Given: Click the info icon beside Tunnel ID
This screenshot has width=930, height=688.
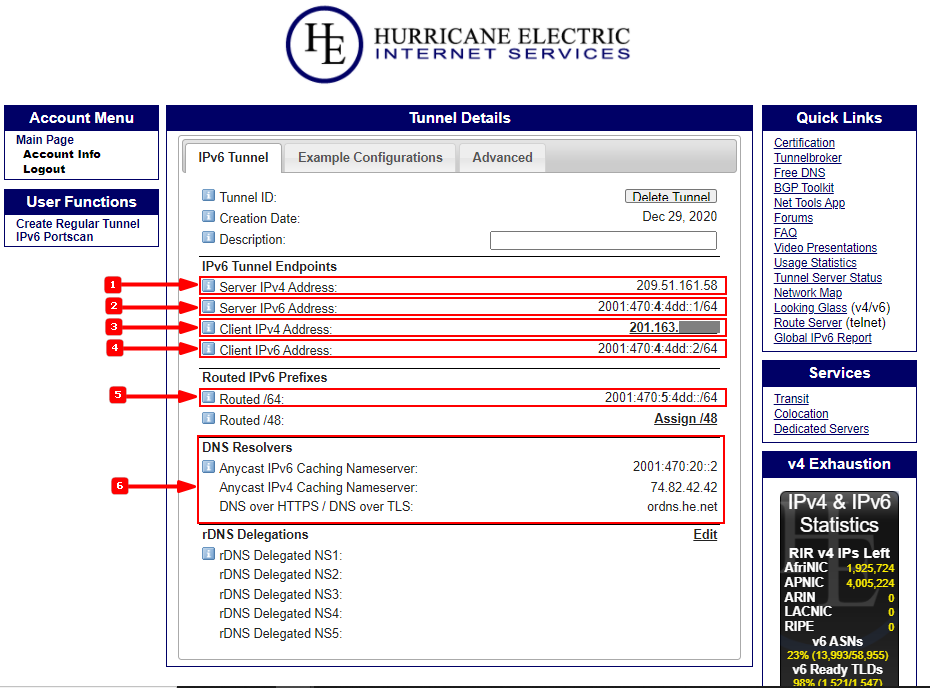Looking at the screenshot, I should pyautogui.click(x=208, y=195).
